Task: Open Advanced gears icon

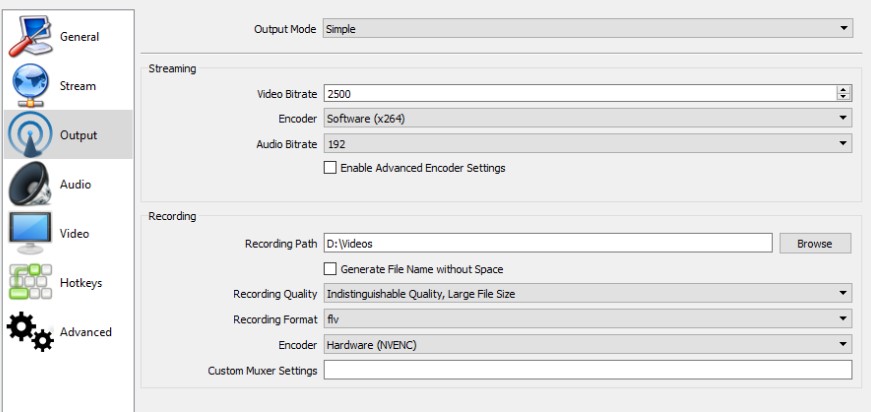Action: tap(29, 331)
